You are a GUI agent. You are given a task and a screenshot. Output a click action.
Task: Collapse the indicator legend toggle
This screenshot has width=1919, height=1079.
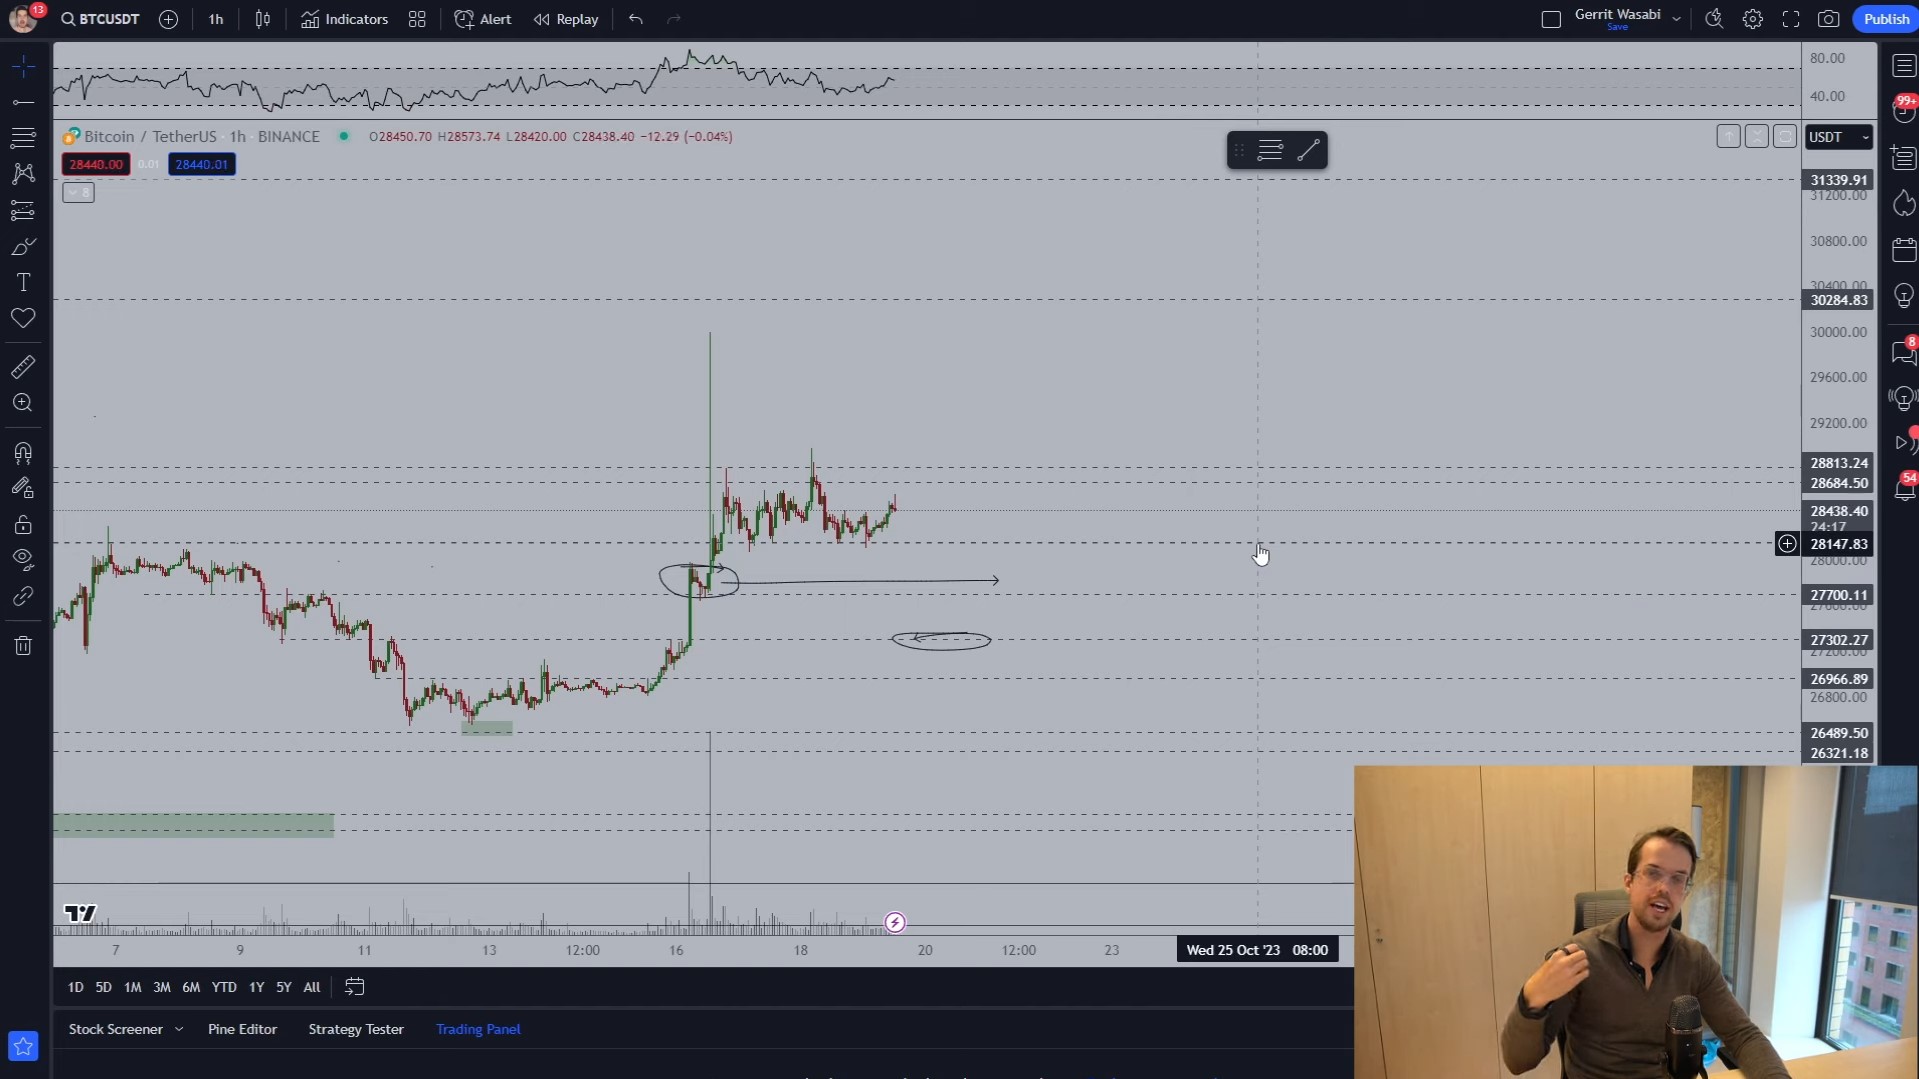(78, 192)
